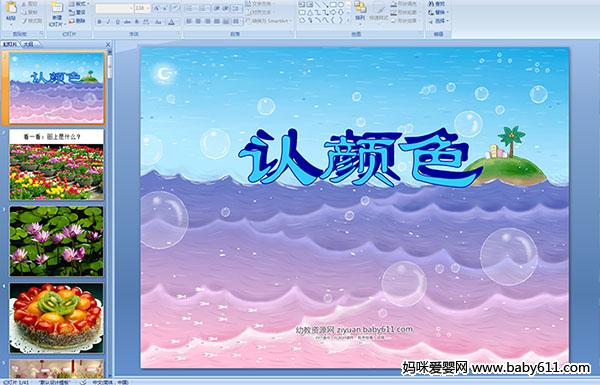This screenshot has width=600, height=385.
Task: Select the rectangle shape in shapes gallery
Action: click(x=333, y=4)
